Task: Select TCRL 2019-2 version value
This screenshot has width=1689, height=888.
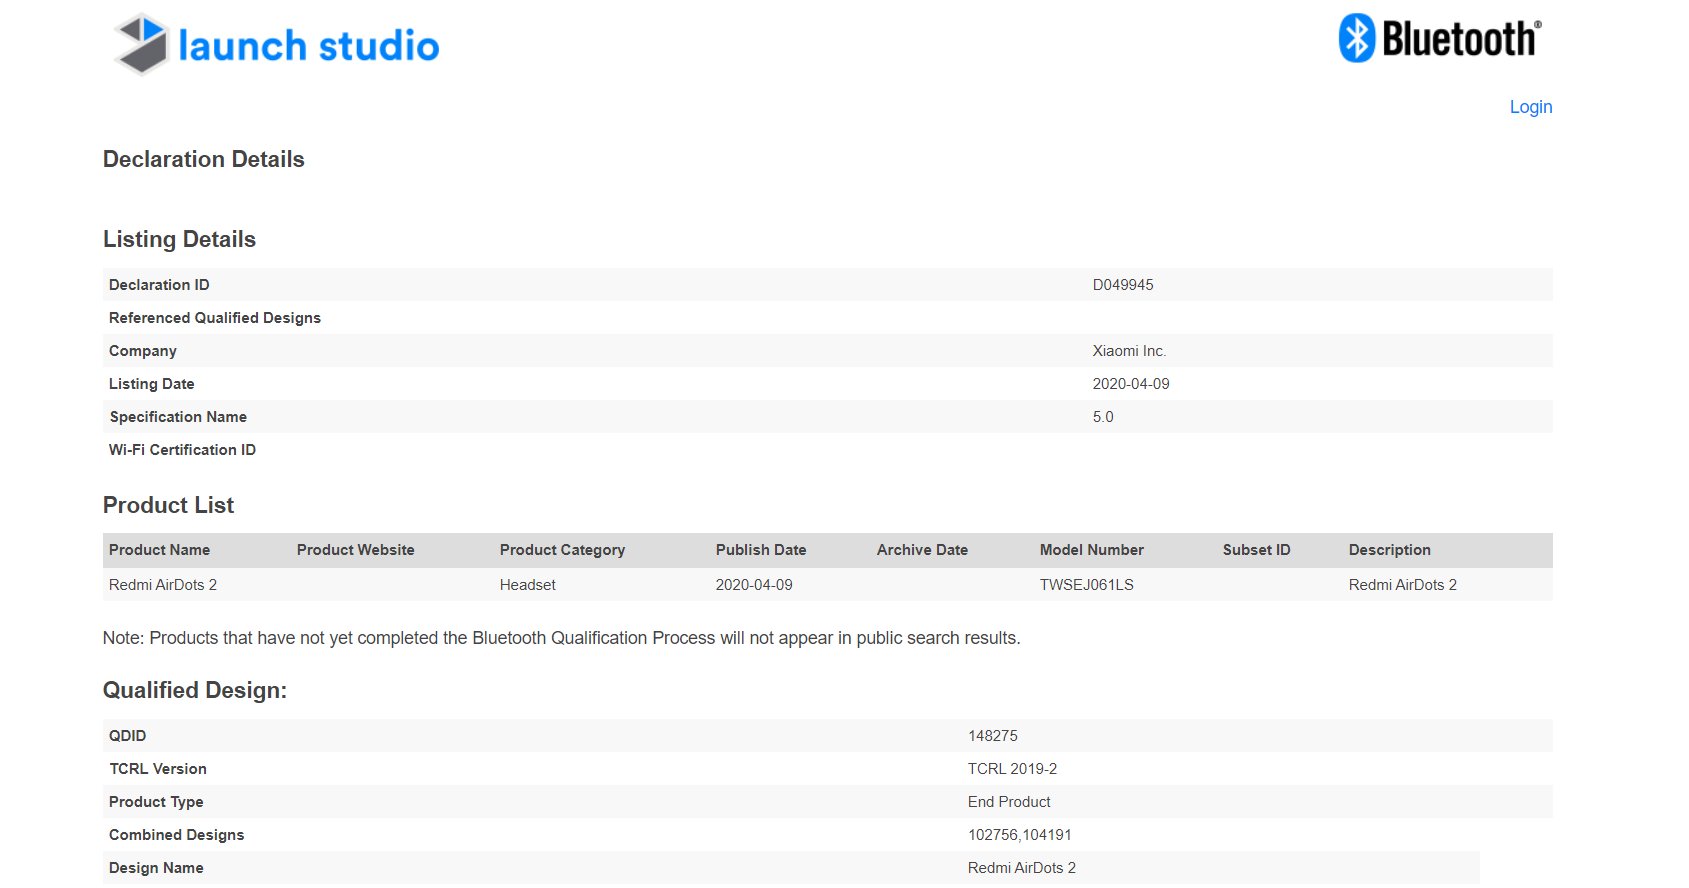Action: 1012,769
